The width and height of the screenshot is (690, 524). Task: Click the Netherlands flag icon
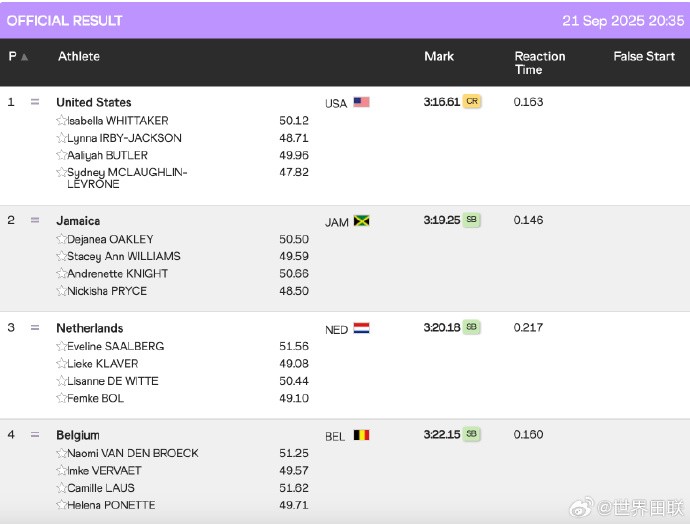click(361, 328)
